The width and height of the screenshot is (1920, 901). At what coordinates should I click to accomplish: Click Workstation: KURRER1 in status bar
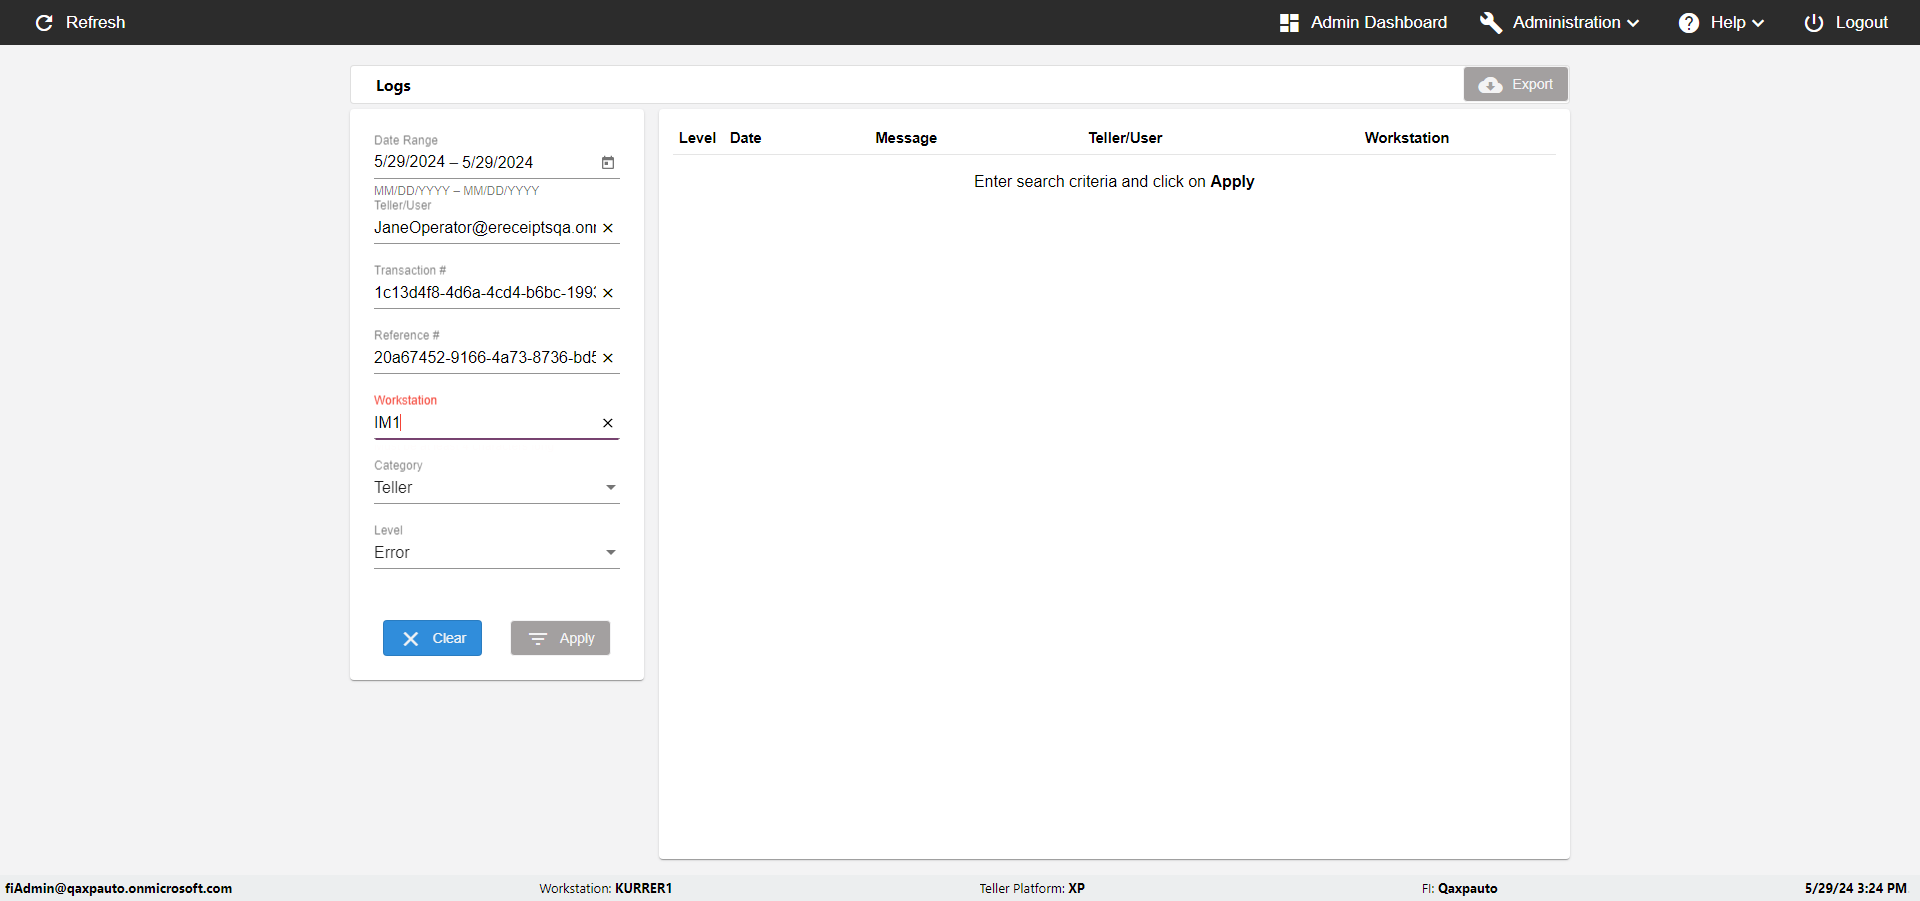(x=606, y=888)
